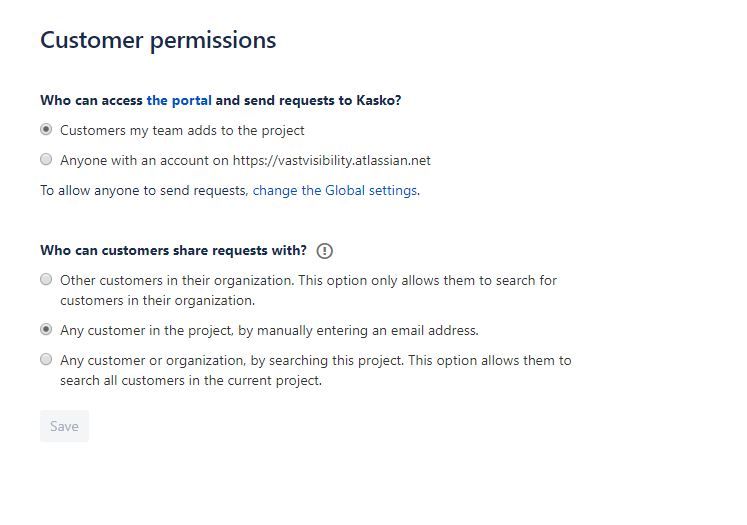Open 'change the Global settings' link

335,191
